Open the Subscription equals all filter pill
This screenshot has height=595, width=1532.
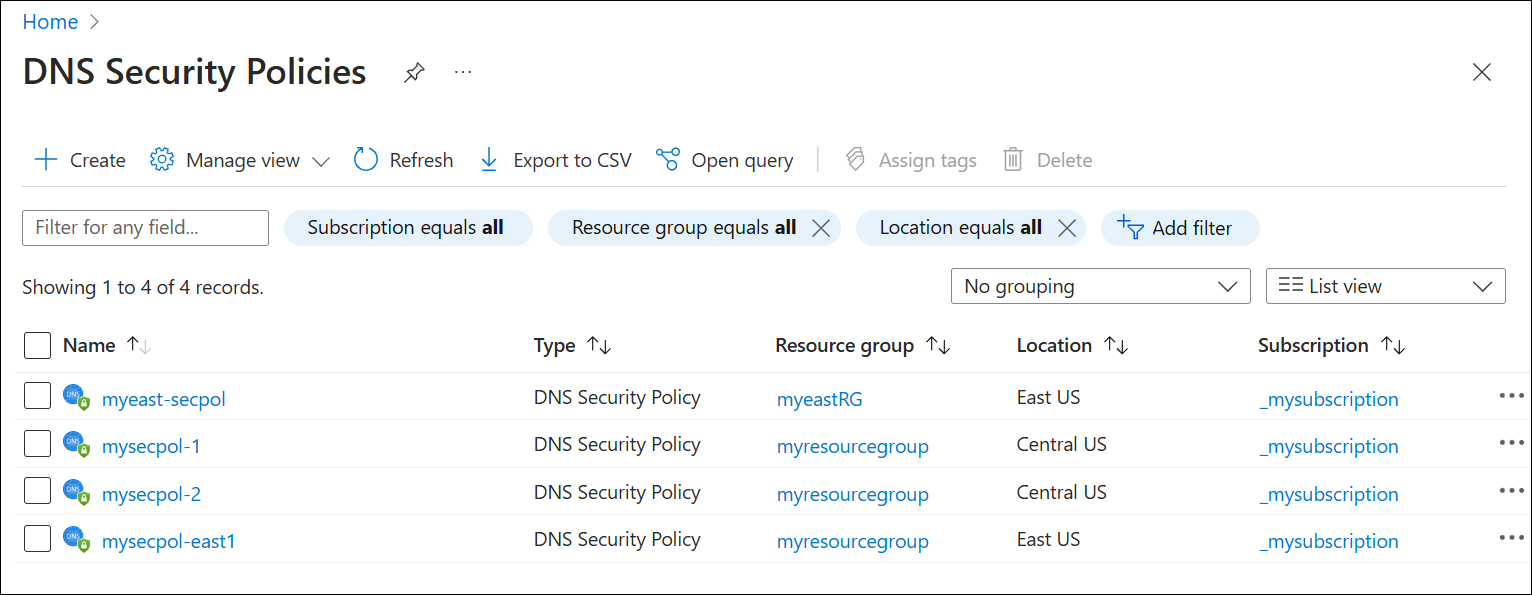tap(407, 227)
